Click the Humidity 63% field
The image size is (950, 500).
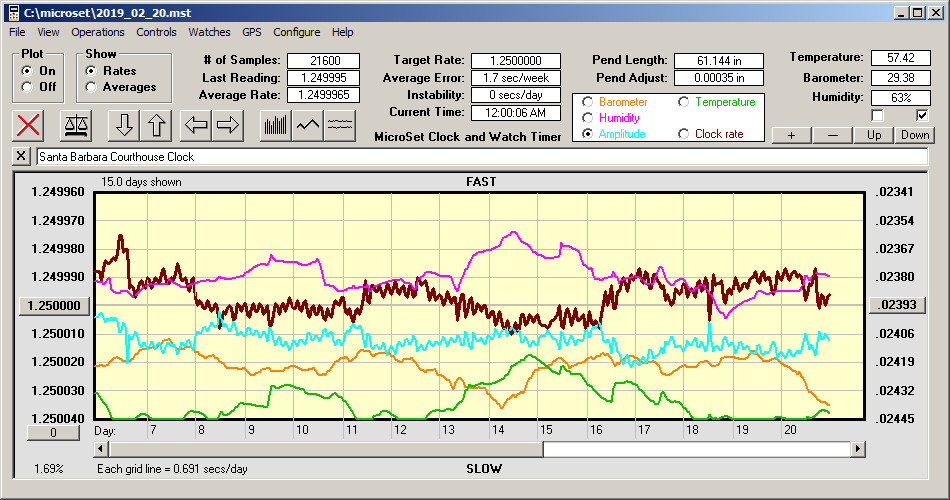coord(900,98)
